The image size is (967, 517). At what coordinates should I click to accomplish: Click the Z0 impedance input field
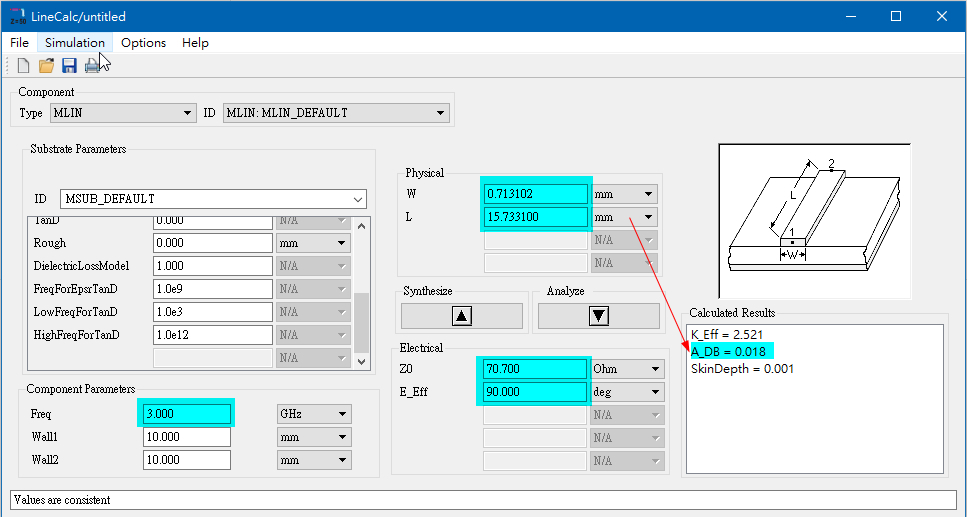click(535, 369)
